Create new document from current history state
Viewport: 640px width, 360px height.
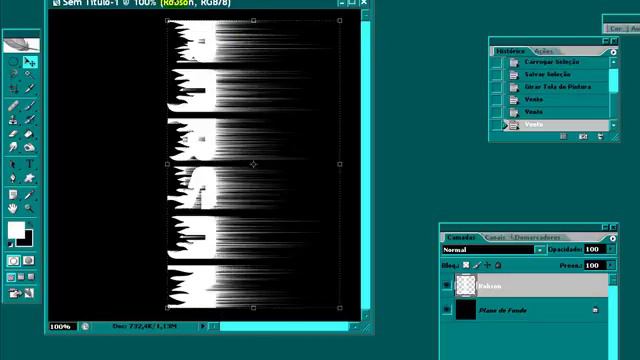(564, 136)
